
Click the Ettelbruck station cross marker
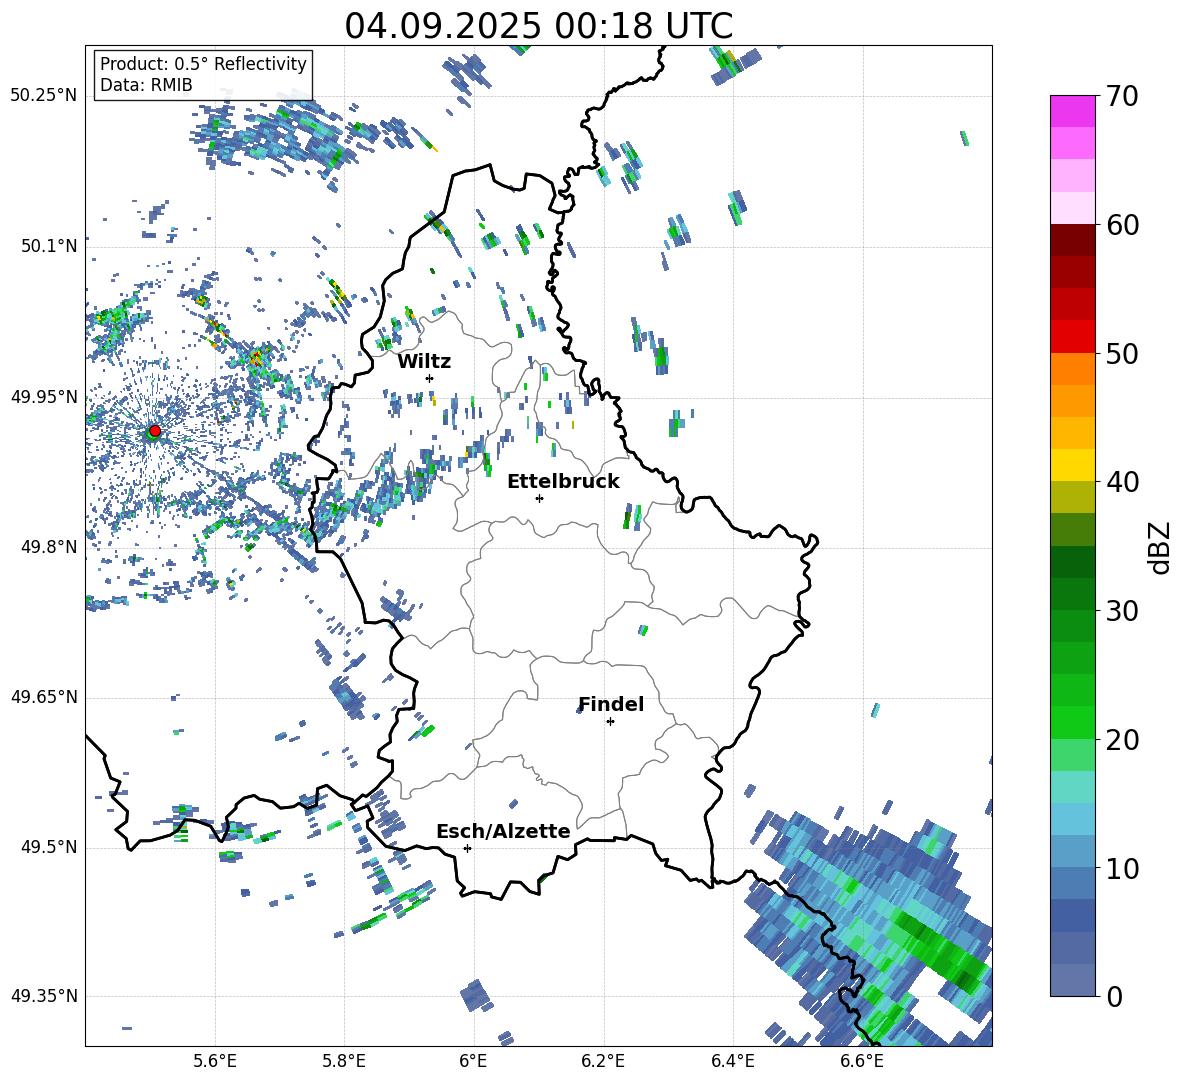[x=539, y=498]
